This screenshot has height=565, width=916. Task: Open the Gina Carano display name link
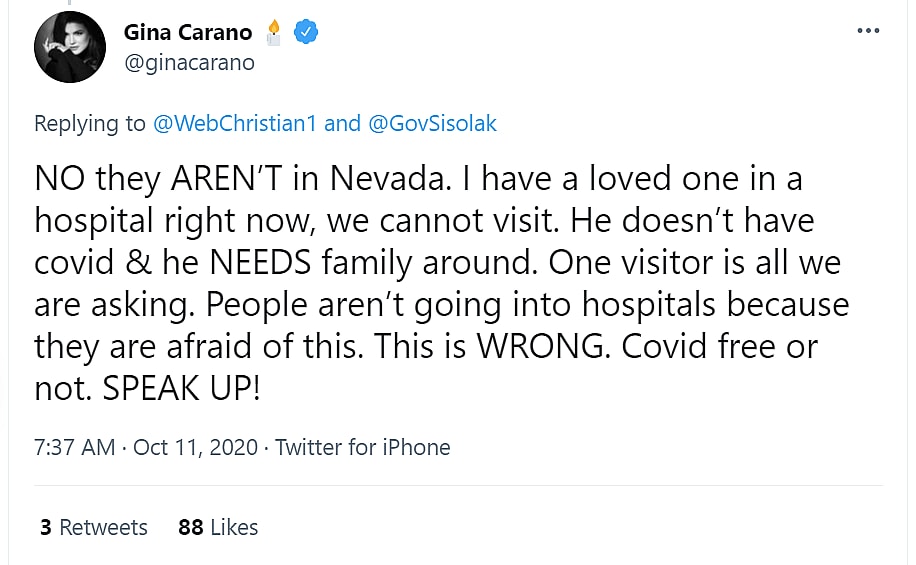(188, 33)
